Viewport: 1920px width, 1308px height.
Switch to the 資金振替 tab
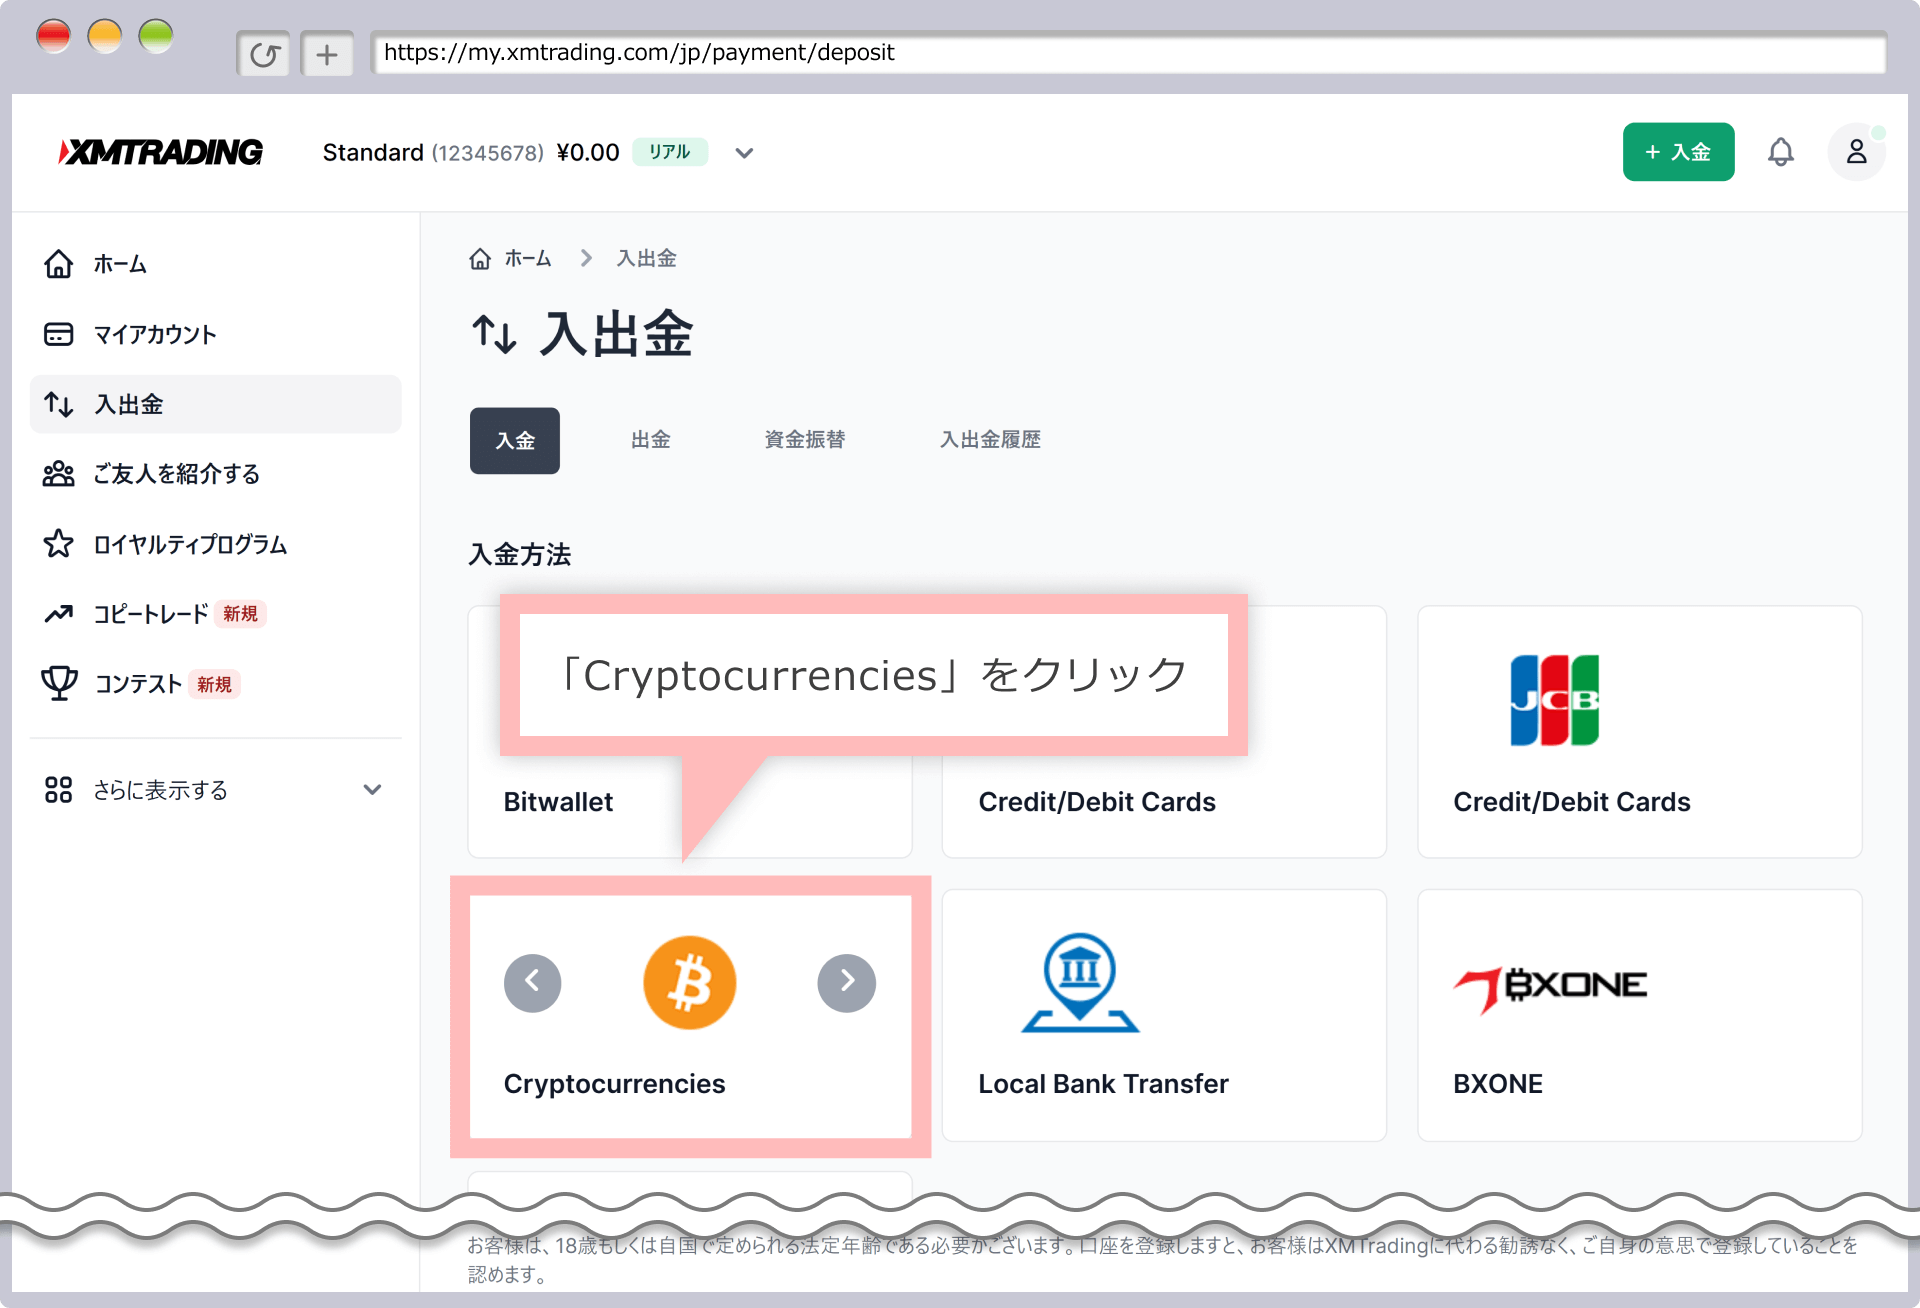pyautogui.click(x=804, y=440)
